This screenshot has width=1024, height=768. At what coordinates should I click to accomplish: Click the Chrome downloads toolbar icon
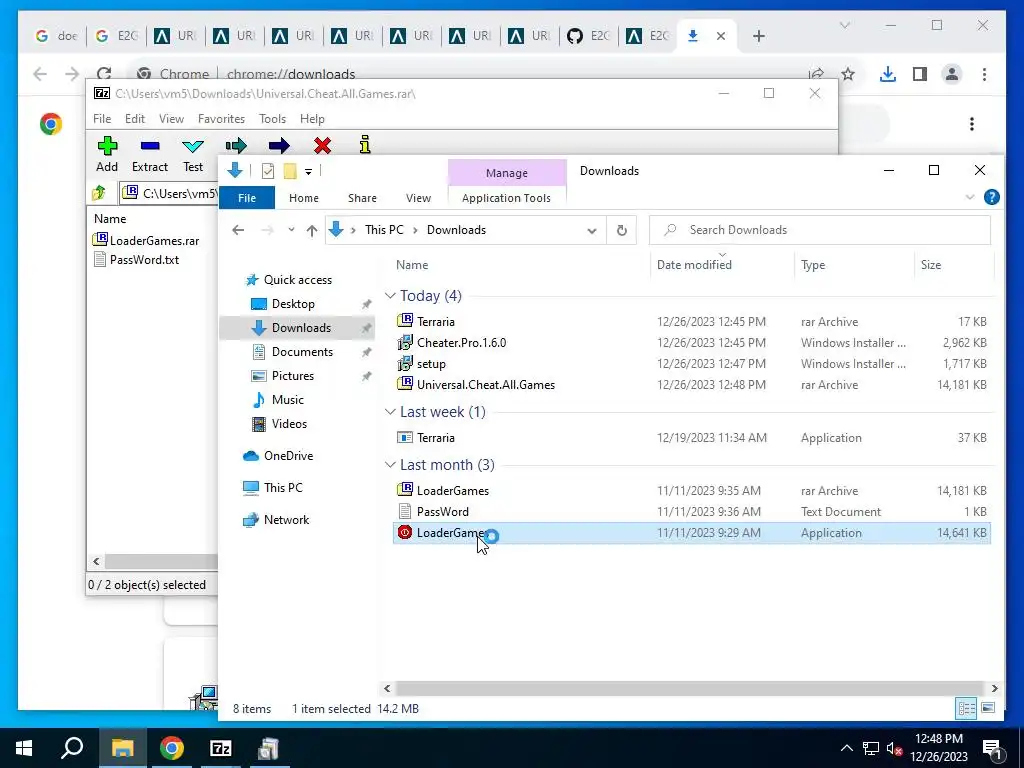pos(888,74)
